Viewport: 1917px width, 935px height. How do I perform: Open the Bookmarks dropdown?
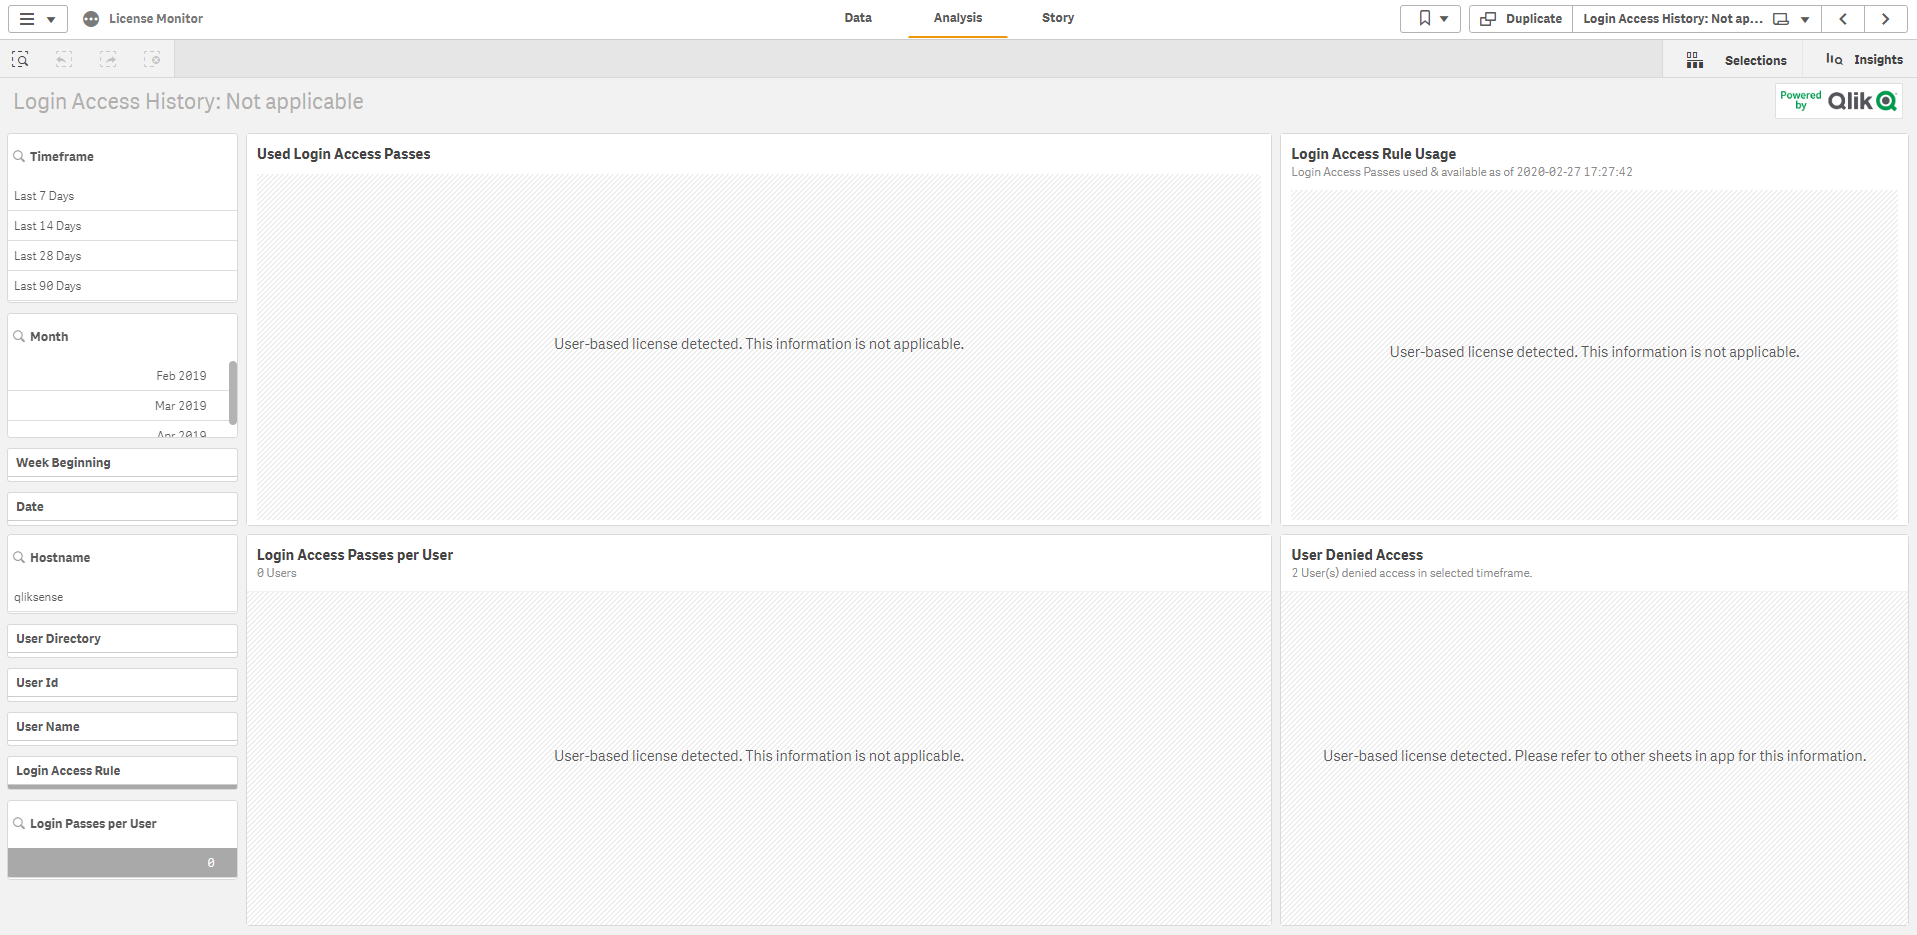click(1431, 19)
